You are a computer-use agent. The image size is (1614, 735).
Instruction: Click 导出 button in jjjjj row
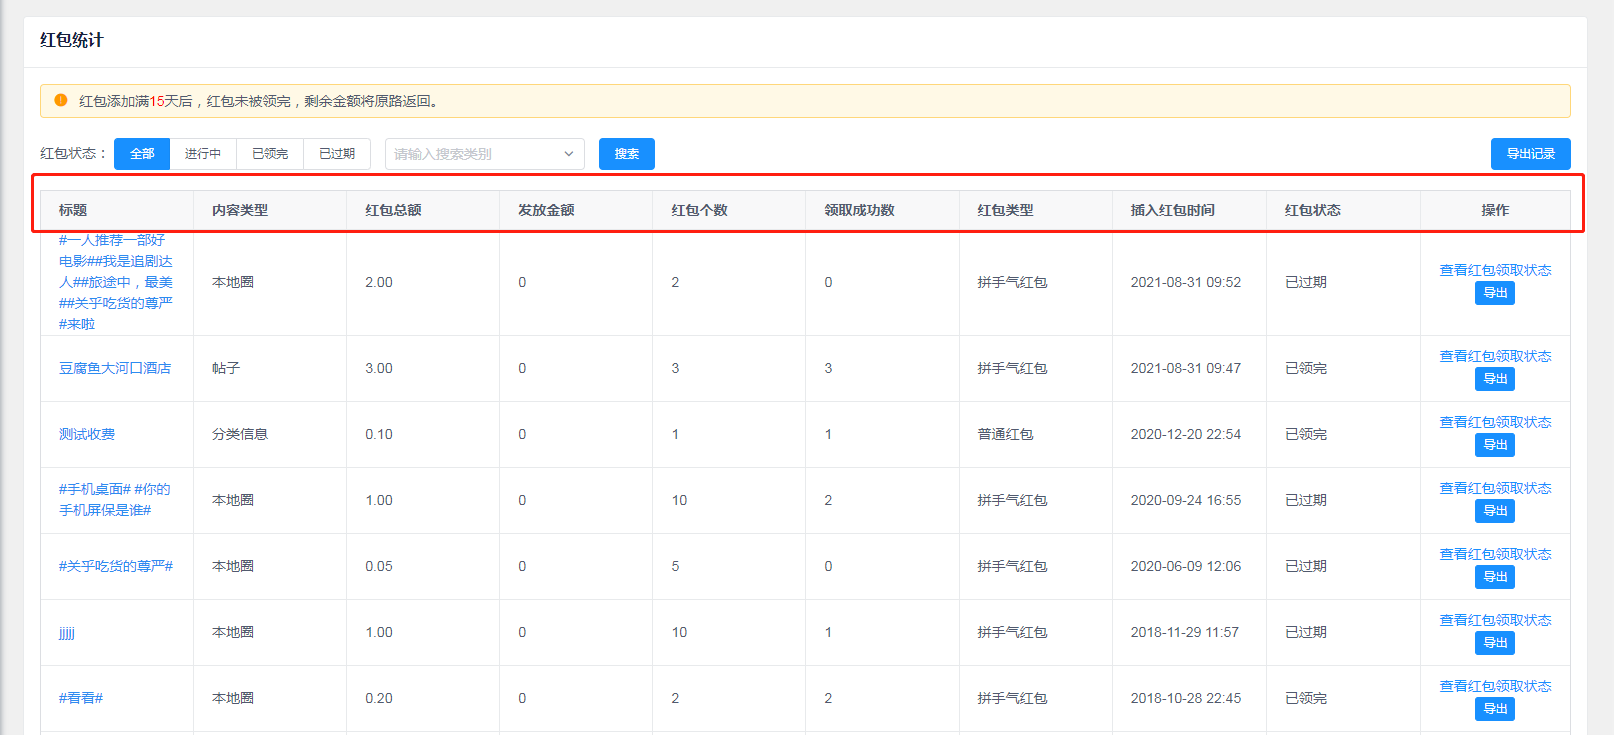1495,643
